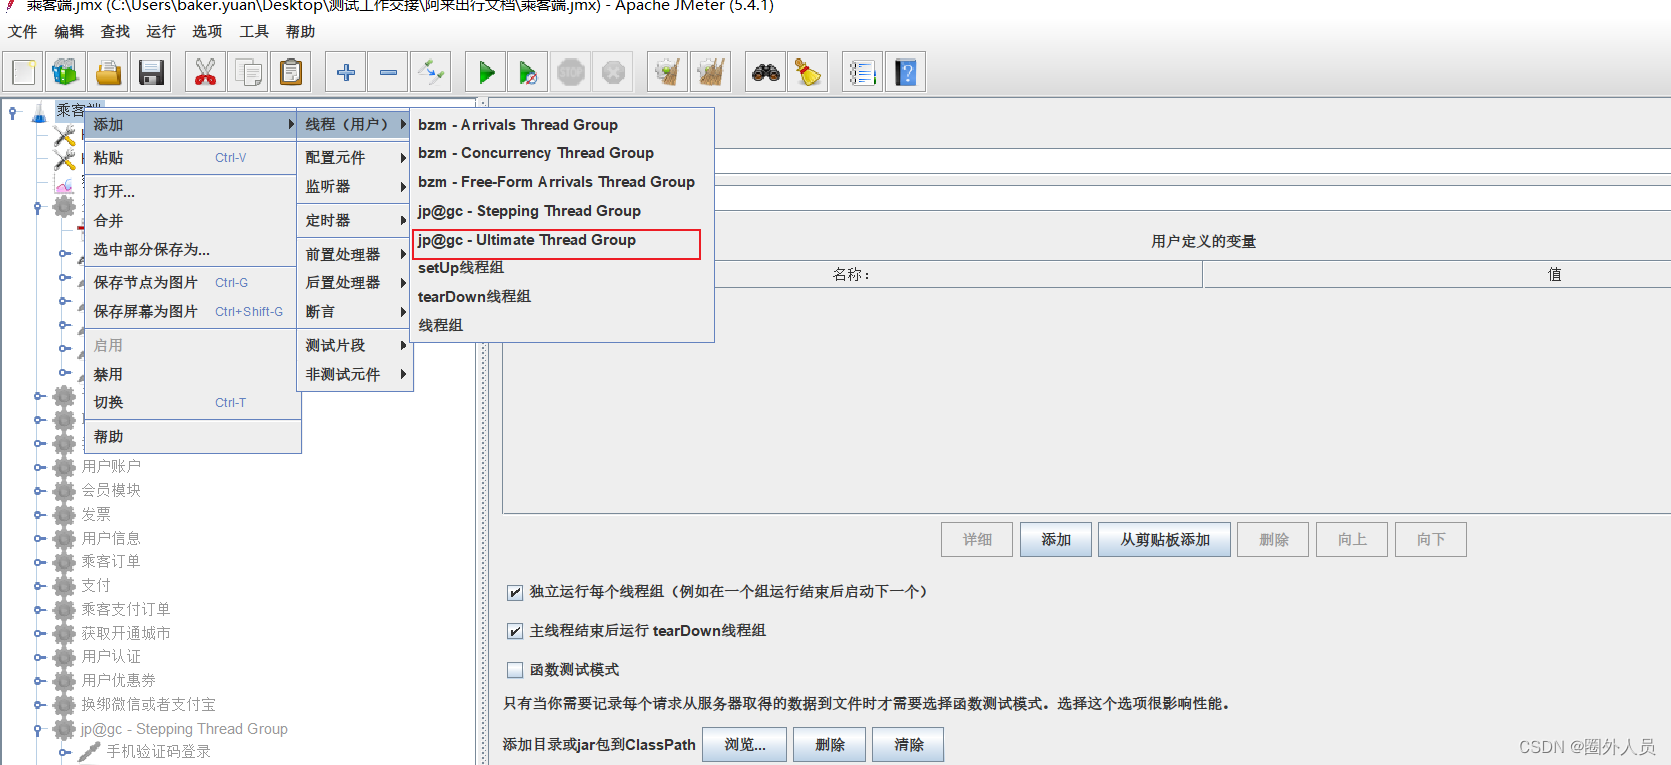Image resolution: width=1671 pixels, height=765 pixels.
Task: Click the Toggle enable/disable icon
Action: pyautogui.click(x=431, y=72)
